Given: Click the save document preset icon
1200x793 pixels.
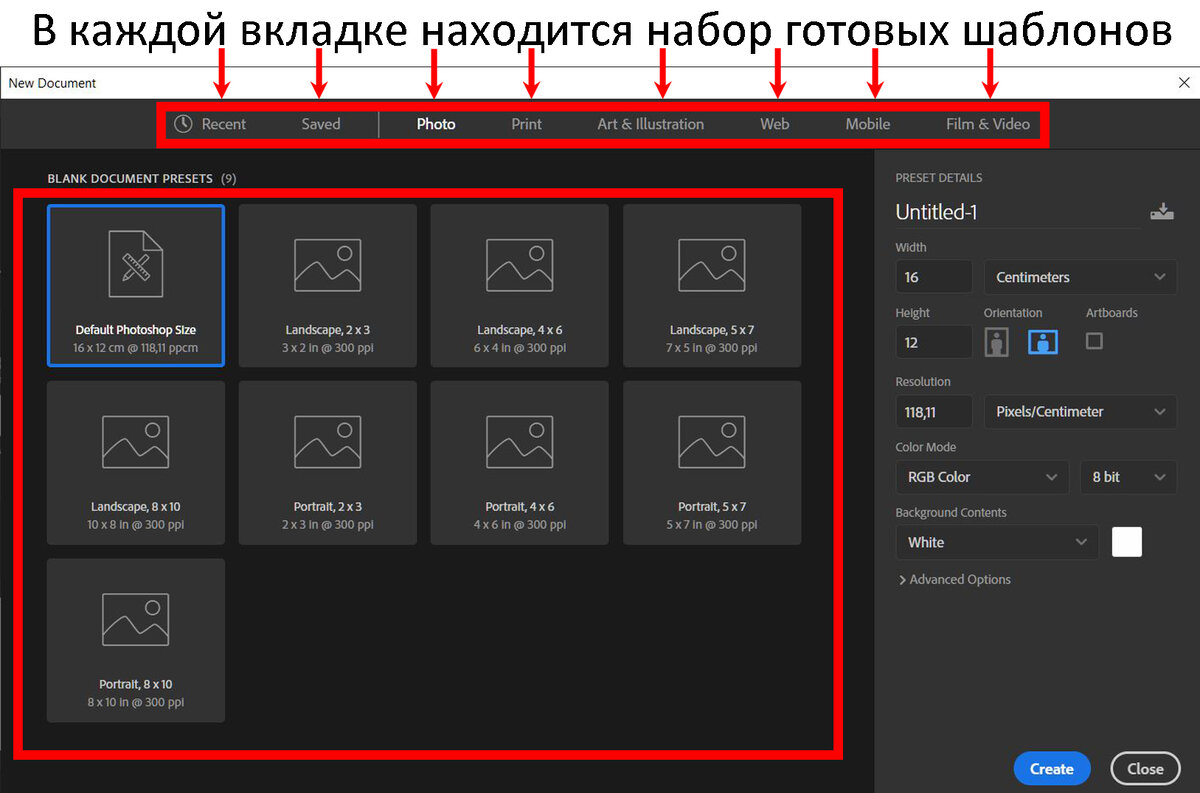Looking at the screenshot, I should click(1162, 211).
